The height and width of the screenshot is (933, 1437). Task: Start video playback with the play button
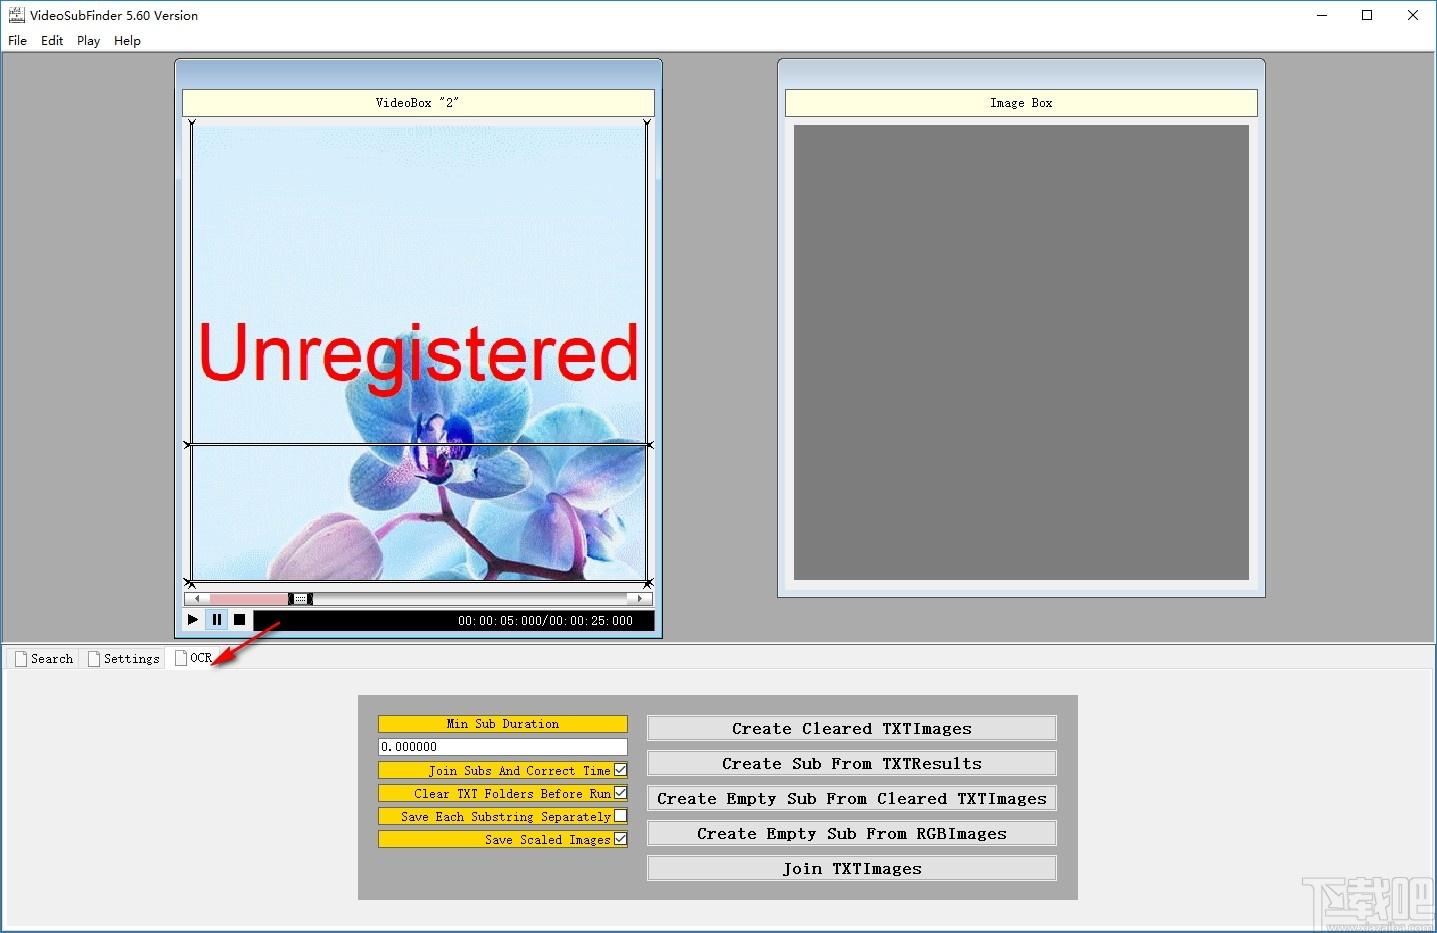point(193,620)
